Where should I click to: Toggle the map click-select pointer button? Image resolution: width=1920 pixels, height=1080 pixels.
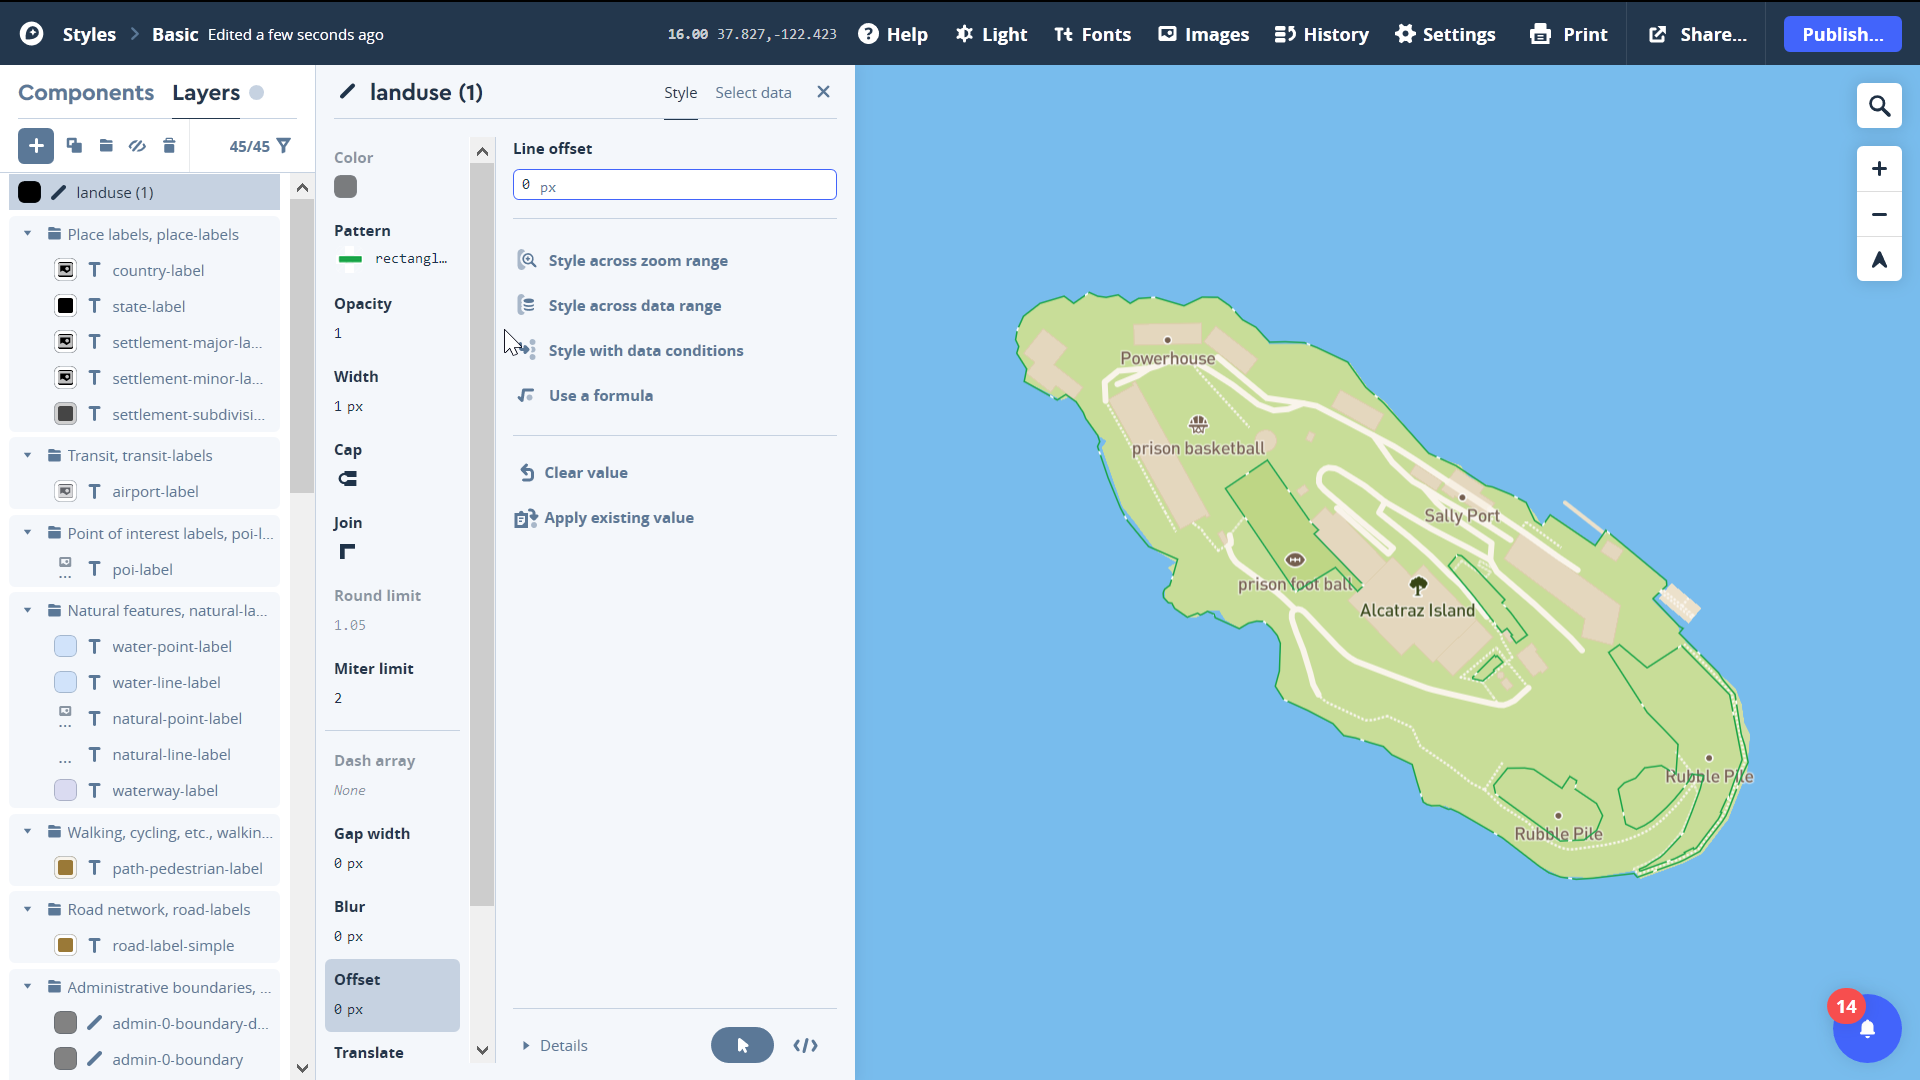(x=742, y=1045)
